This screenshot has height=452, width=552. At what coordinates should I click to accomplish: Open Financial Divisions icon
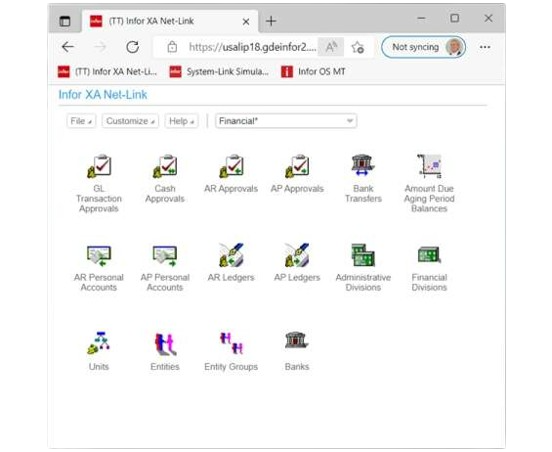(429, 255)
